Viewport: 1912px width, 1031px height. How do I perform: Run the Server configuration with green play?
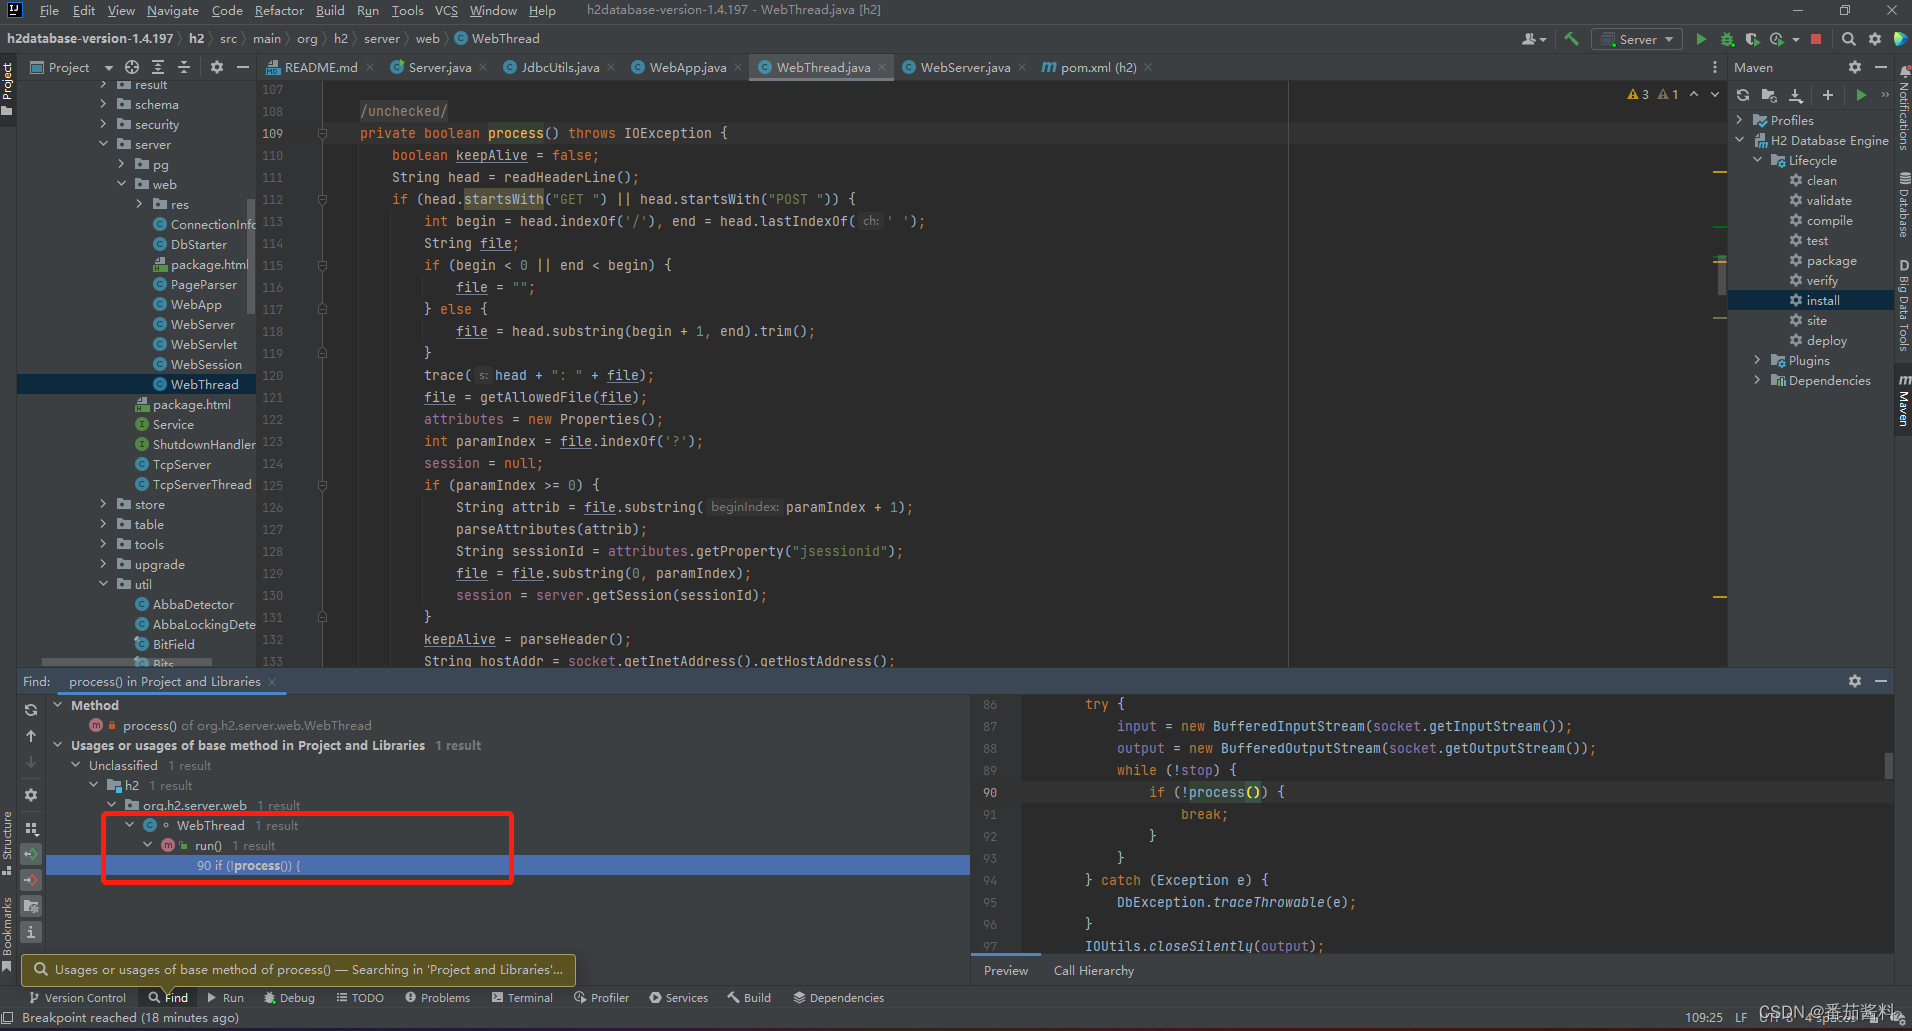pos(1701,39)
